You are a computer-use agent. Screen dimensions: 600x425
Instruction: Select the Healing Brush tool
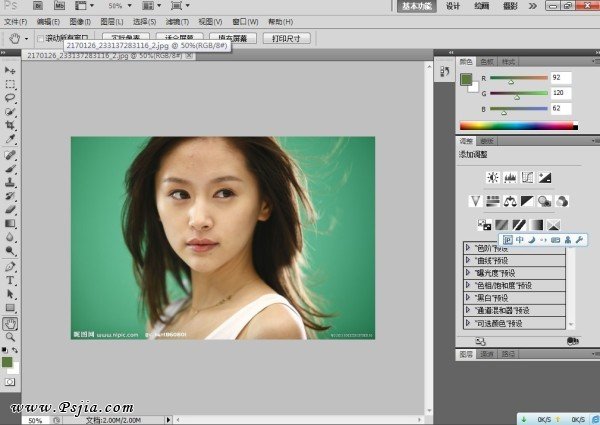[x=10, y=155]
